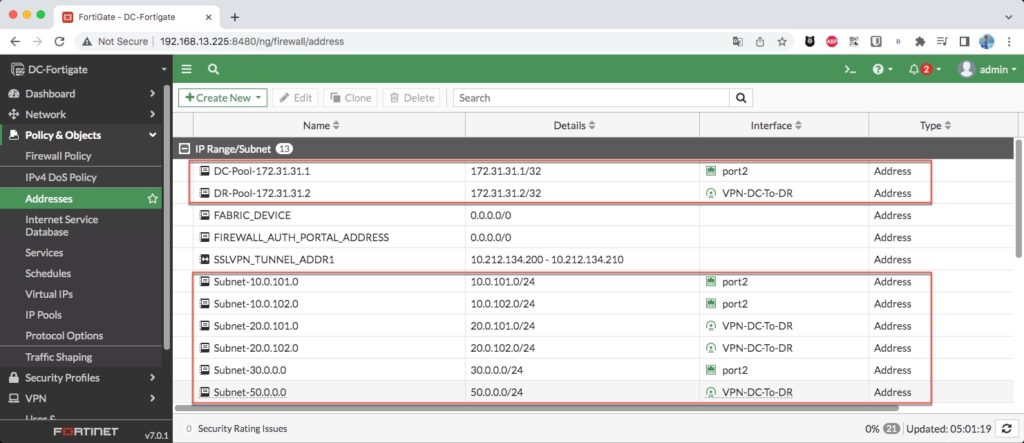Click the horizontal table scrollbar
The width and height of the screenshot is (1024, 443).
pyautogui.click(x=536, y=408)
